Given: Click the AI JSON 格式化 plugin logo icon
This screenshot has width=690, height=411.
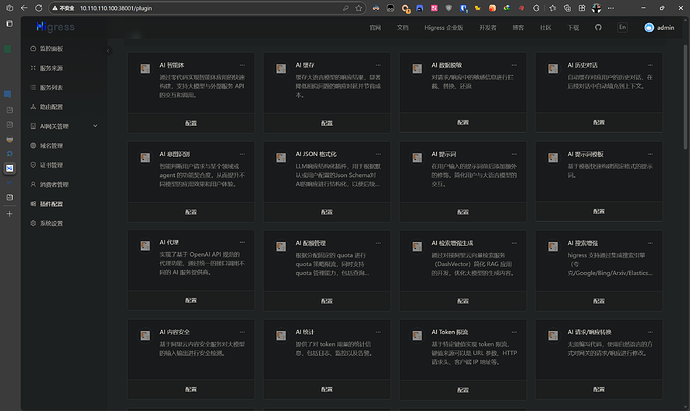Looking at the screenshot, I should (x=281, y=158).
